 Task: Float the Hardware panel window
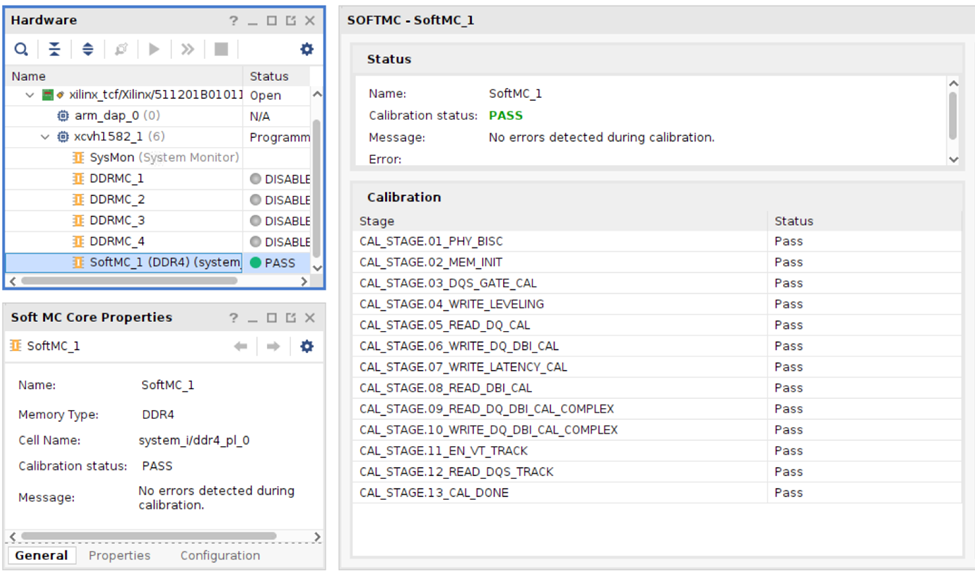pos(290,21)
